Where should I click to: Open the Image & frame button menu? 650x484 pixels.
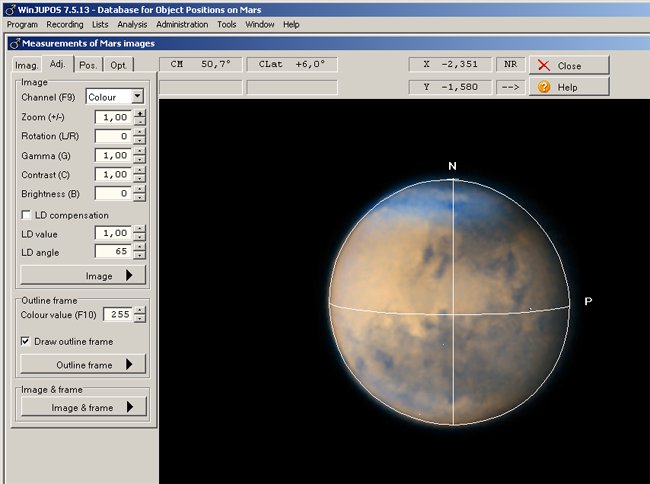click(x=84, y=407)
